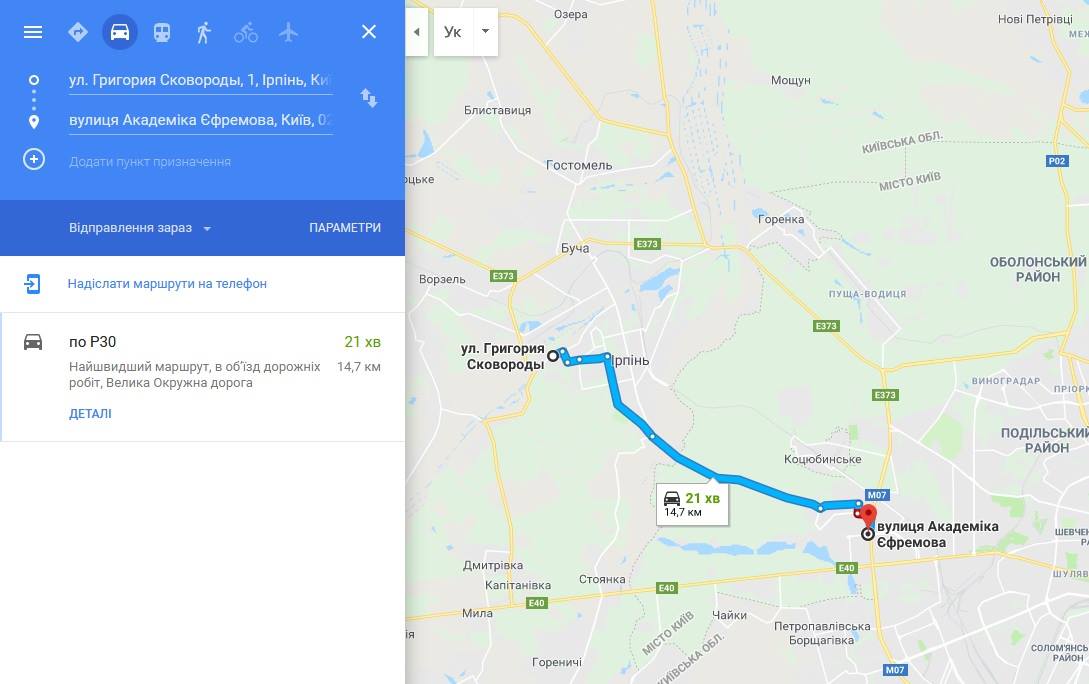Add destination plus icon
Image resolution: width=1089 pixels, height=684 pixels.
(x=34, y=160)
